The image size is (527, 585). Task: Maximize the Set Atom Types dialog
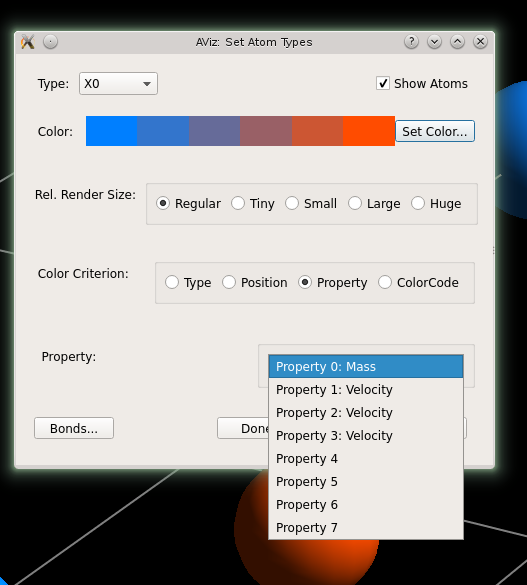coord(457,42)
